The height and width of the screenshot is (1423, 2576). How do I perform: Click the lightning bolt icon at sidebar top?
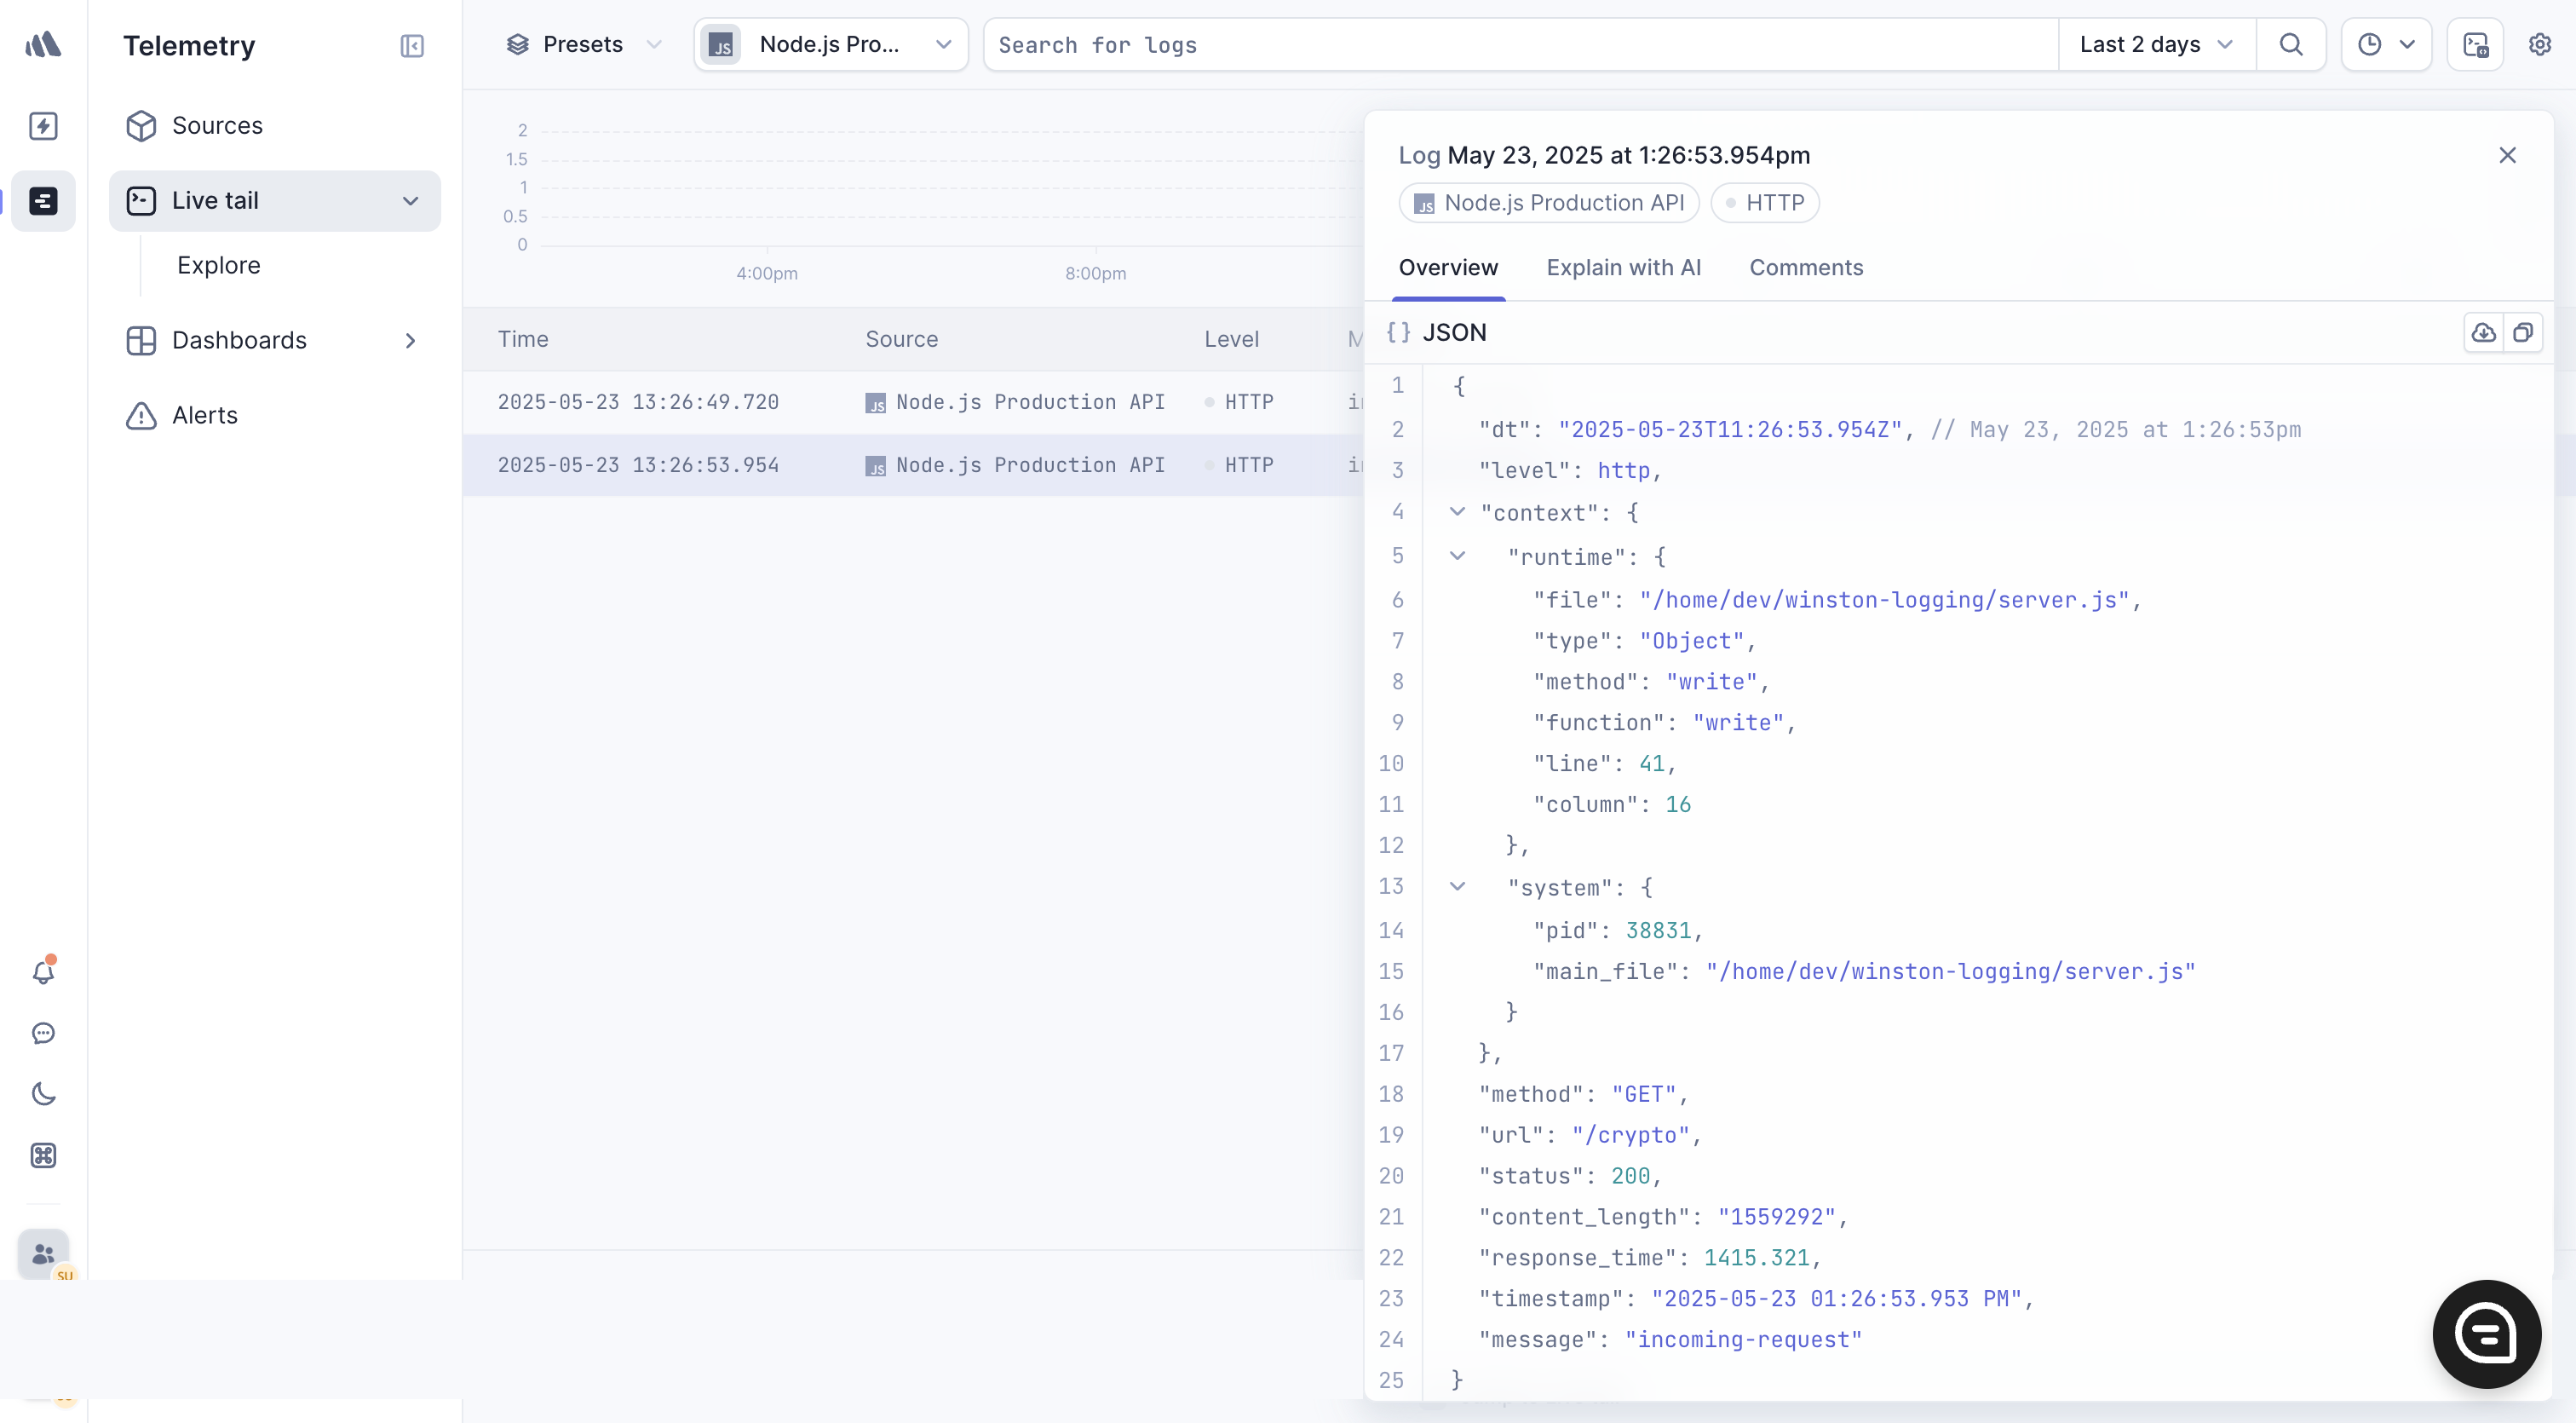44,124
